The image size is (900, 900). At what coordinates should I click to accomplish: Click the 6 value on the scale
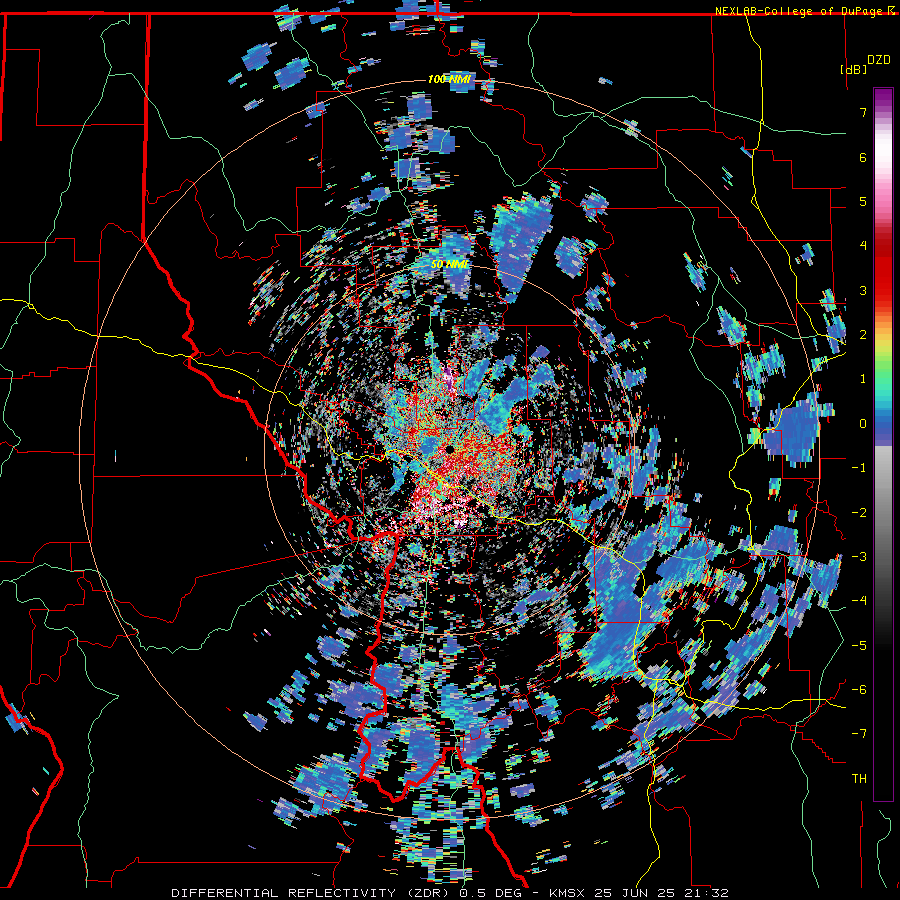863,157
